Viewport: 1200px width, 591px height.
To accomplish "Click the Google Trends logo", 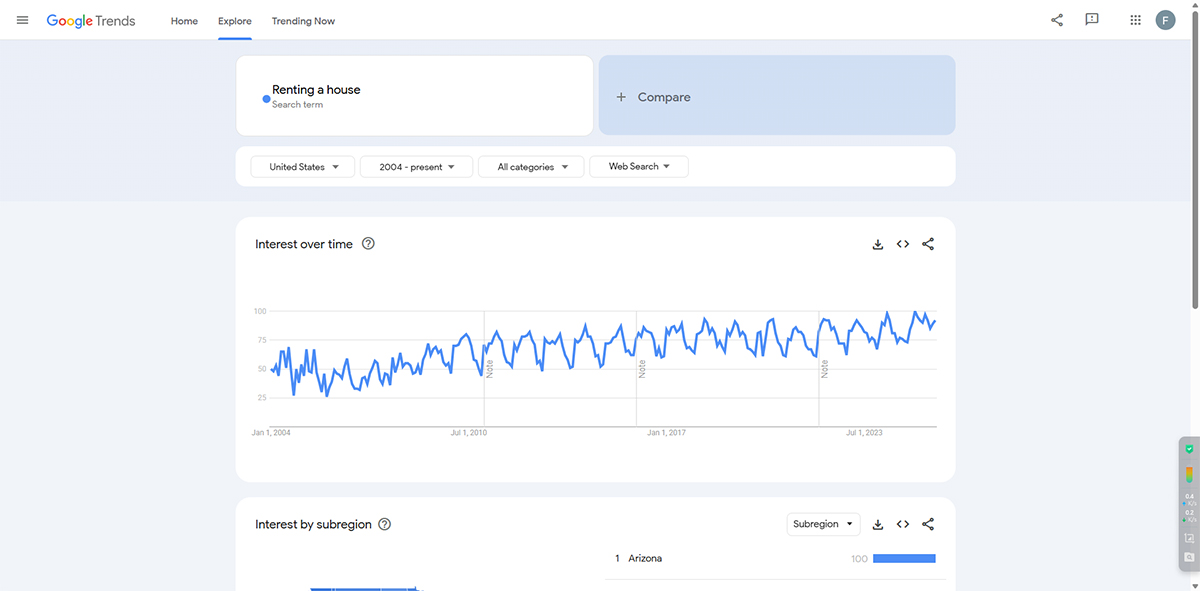I will [91, 21].
